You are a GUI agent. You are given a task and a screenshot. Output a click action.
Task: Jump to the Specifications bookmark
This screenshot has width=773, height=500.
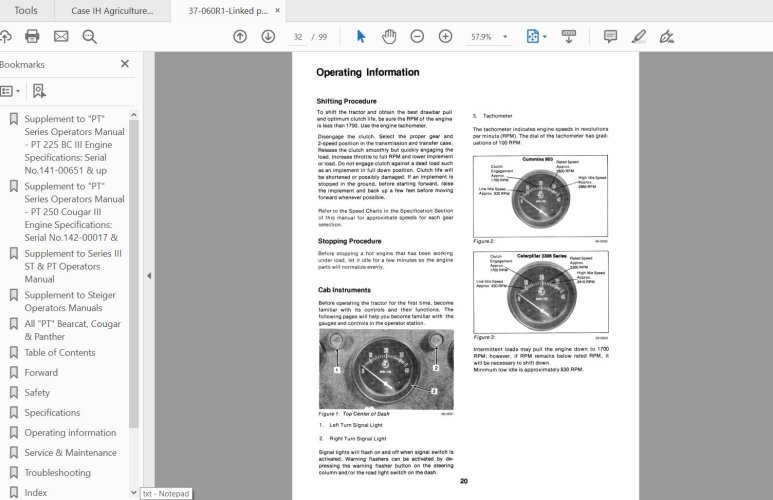click(x=52, y=412)
